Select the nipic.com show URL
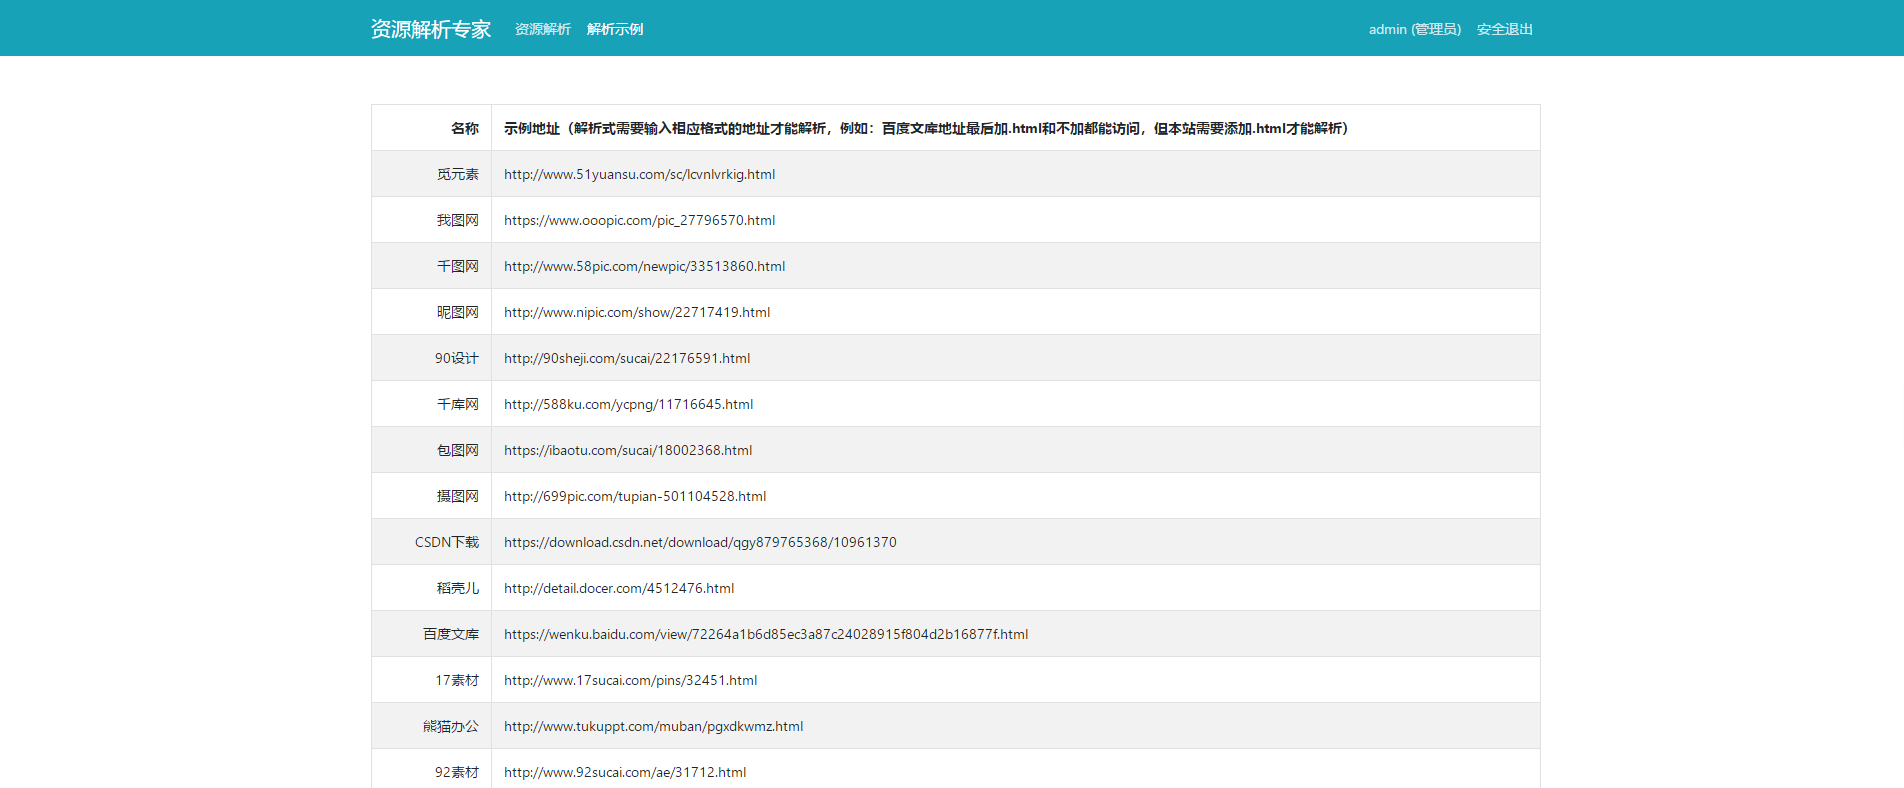The height and width of the screenshot is (788, 1904). point(637,312)
